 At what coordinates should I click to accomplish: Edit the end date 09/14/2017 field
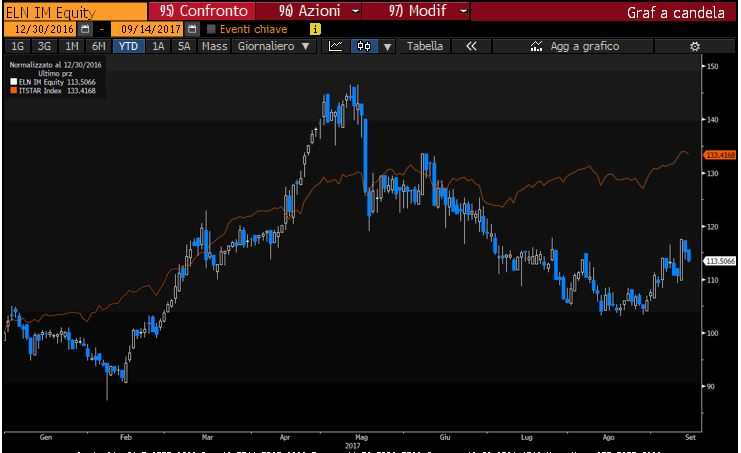coord(147,29)
